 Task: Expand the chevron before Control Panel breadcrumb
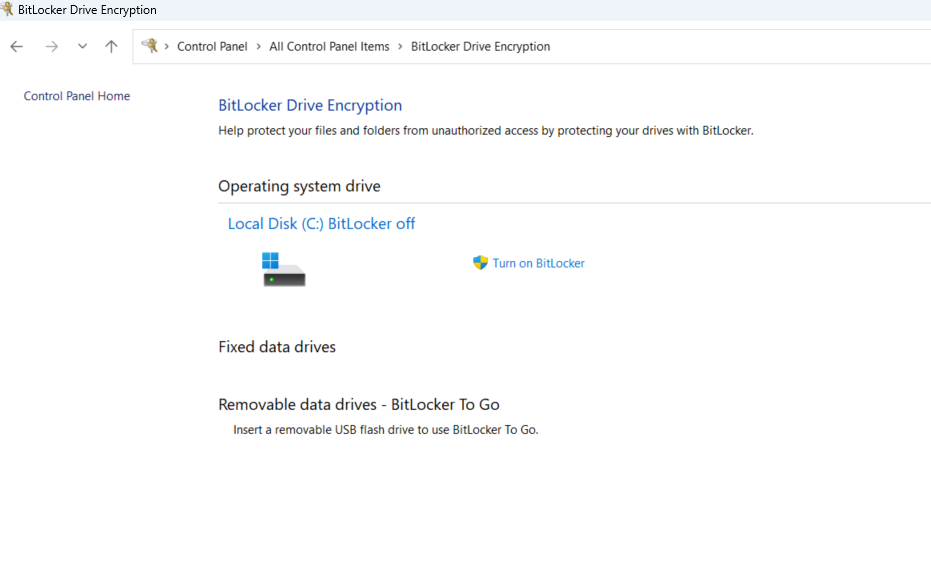(x=167, y=46)
